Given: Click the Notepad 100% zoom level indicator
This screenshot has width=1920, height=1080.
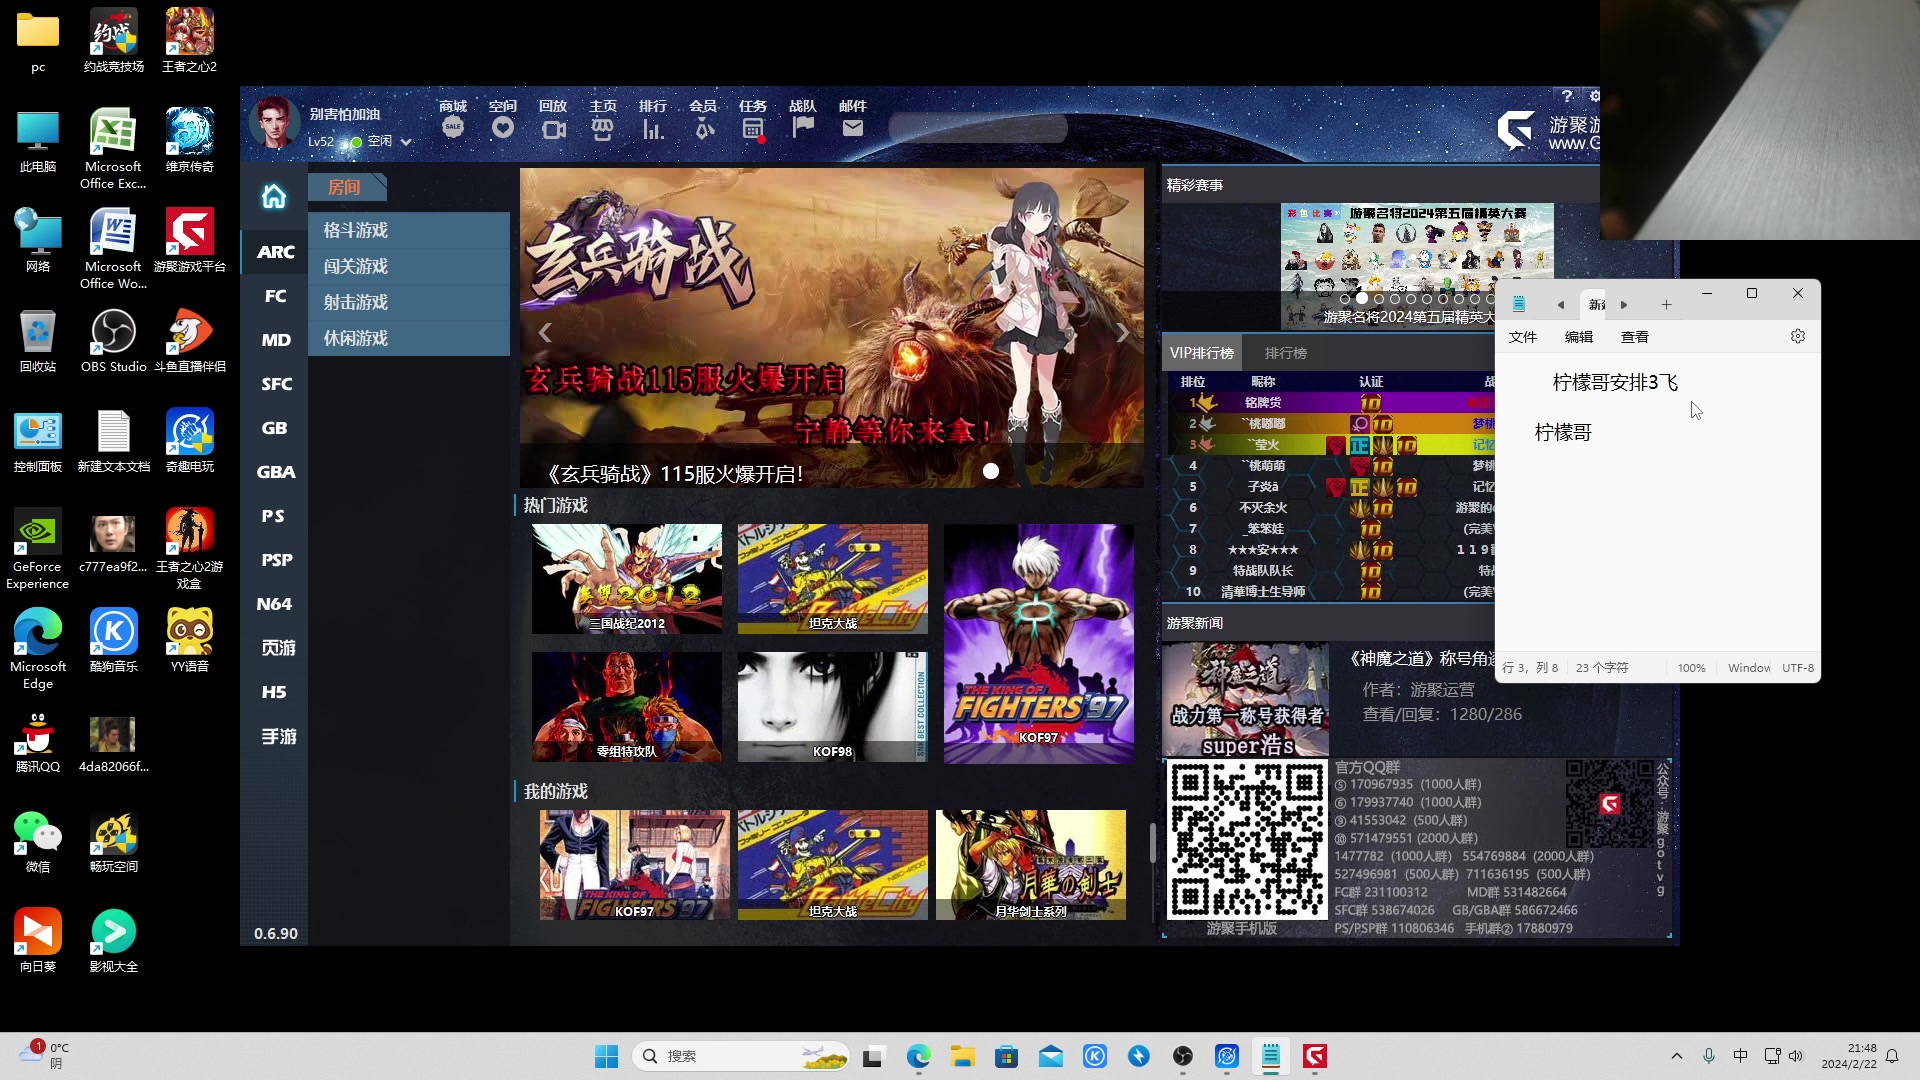Looking at the screenshot, I should (x=1691, y=668).
